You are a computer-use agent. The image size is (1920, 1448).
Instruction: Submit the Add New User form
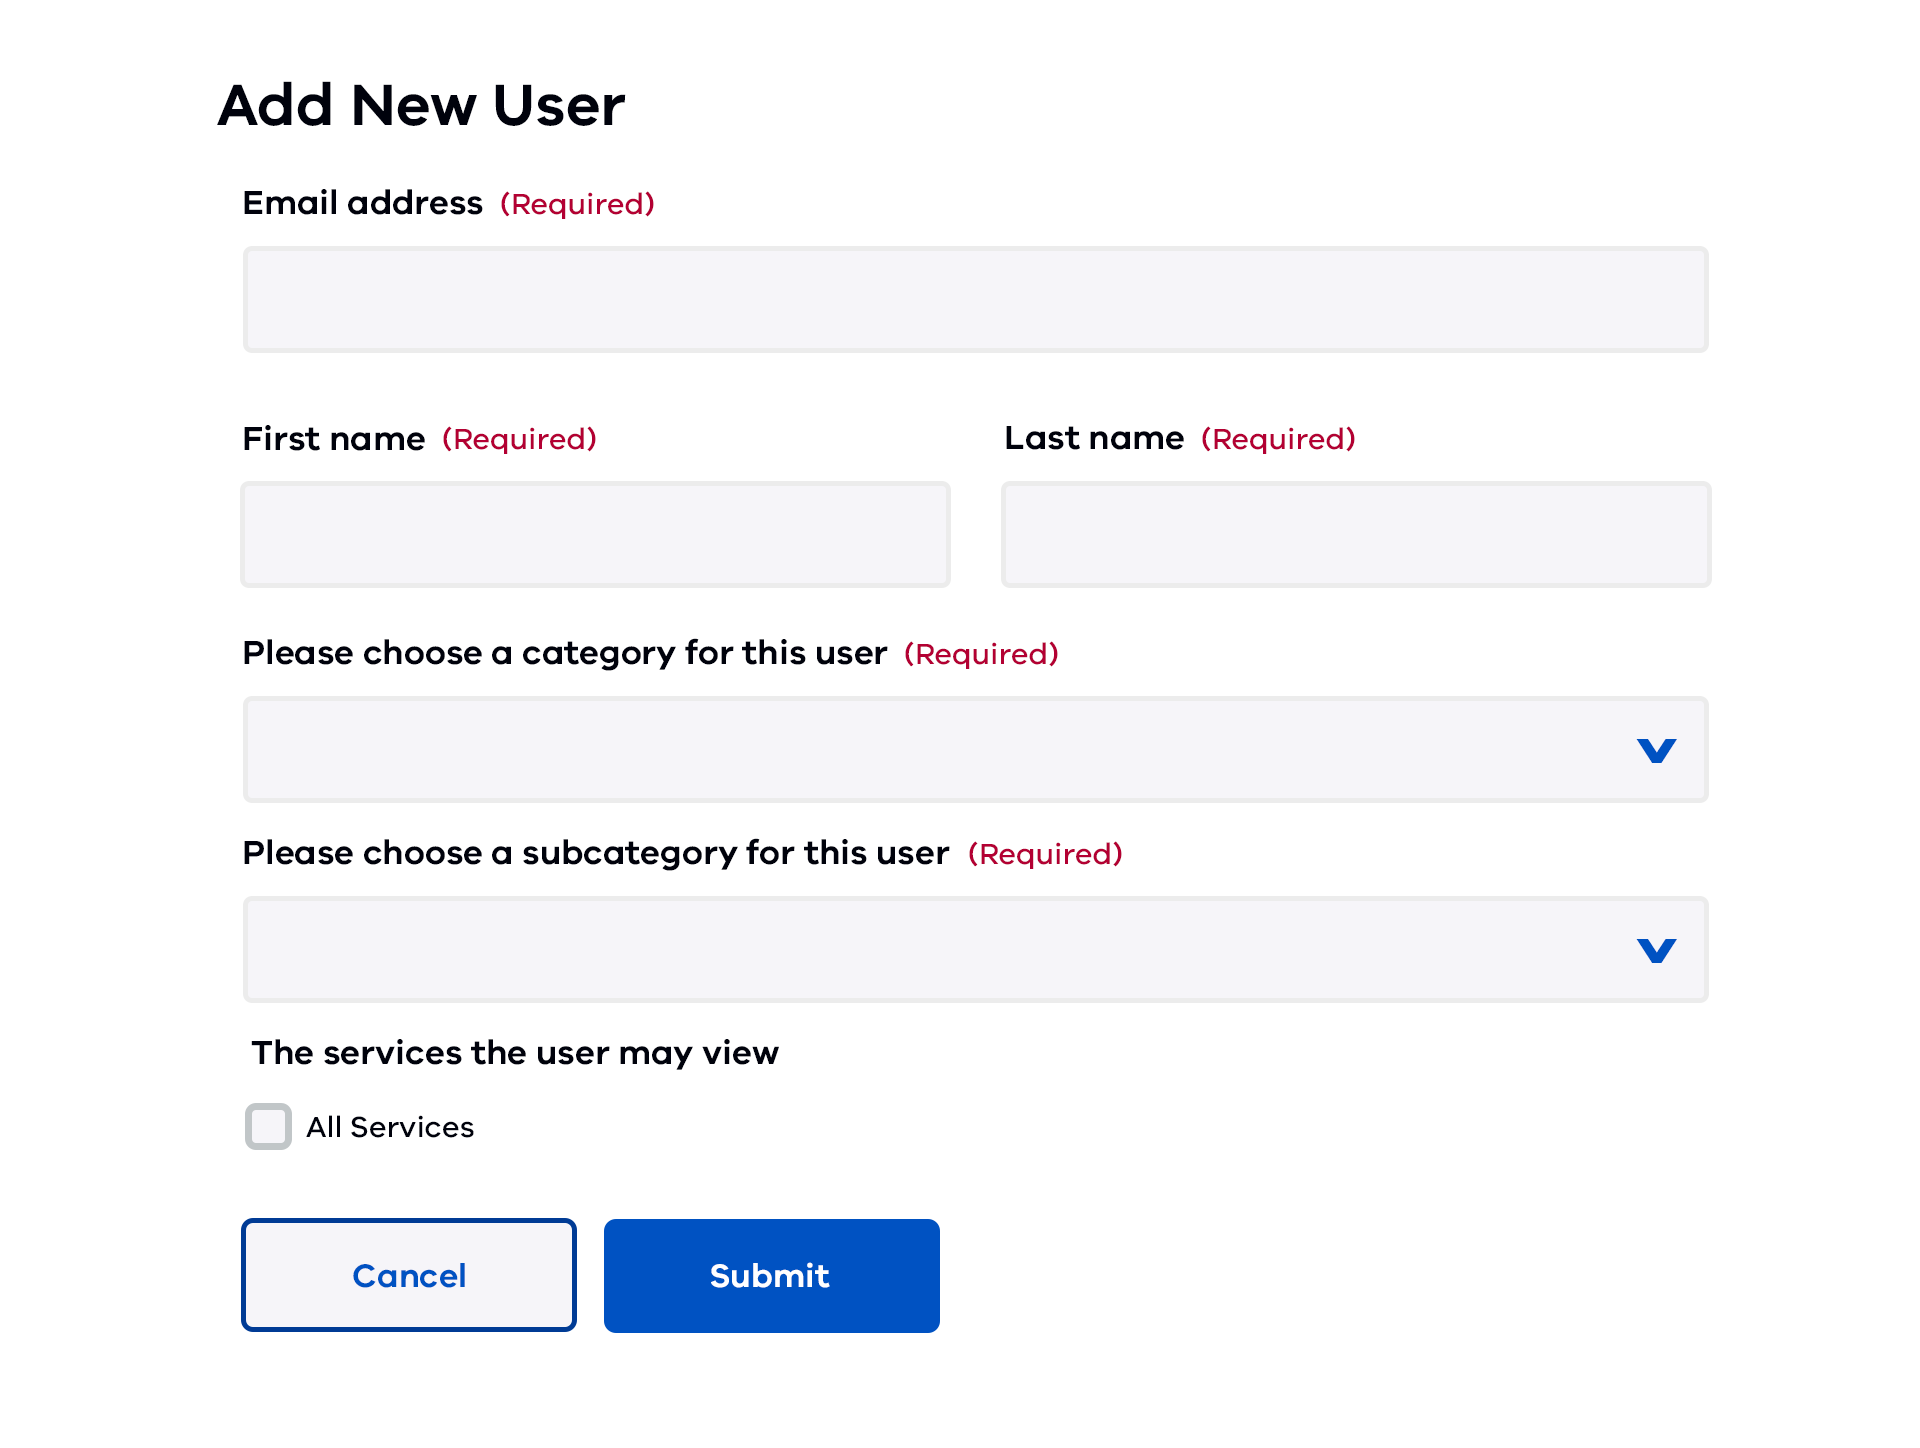[771, 1275]
